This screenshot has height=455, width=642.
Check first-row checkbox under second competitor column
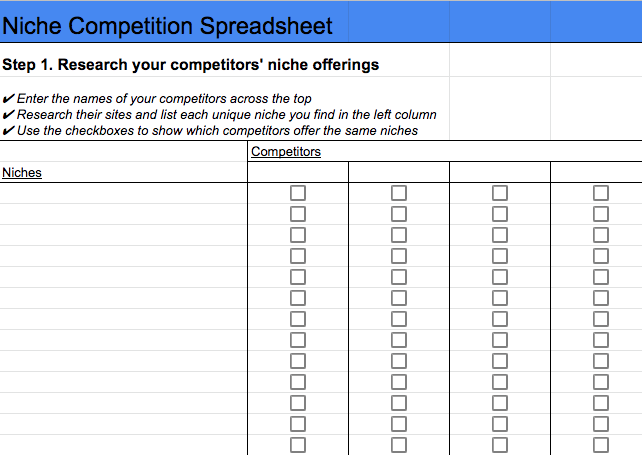[399, 193]
